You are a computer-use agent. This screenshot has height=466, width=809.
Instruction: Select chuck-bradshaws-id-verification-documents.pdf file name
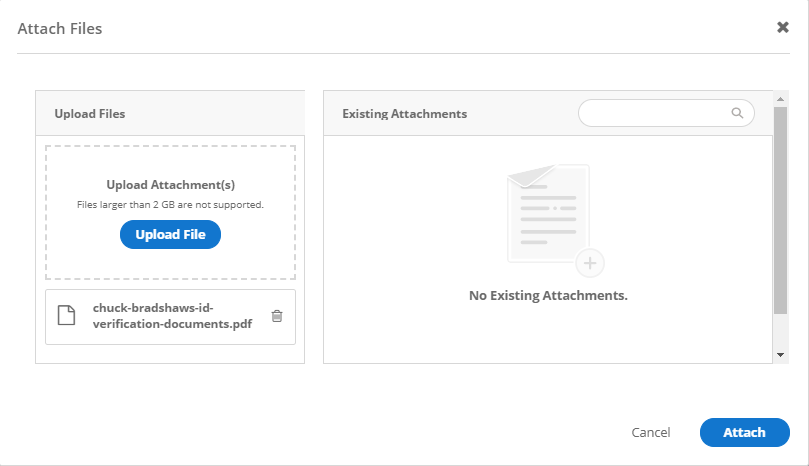pyautogui.click(x=173, y=316)
